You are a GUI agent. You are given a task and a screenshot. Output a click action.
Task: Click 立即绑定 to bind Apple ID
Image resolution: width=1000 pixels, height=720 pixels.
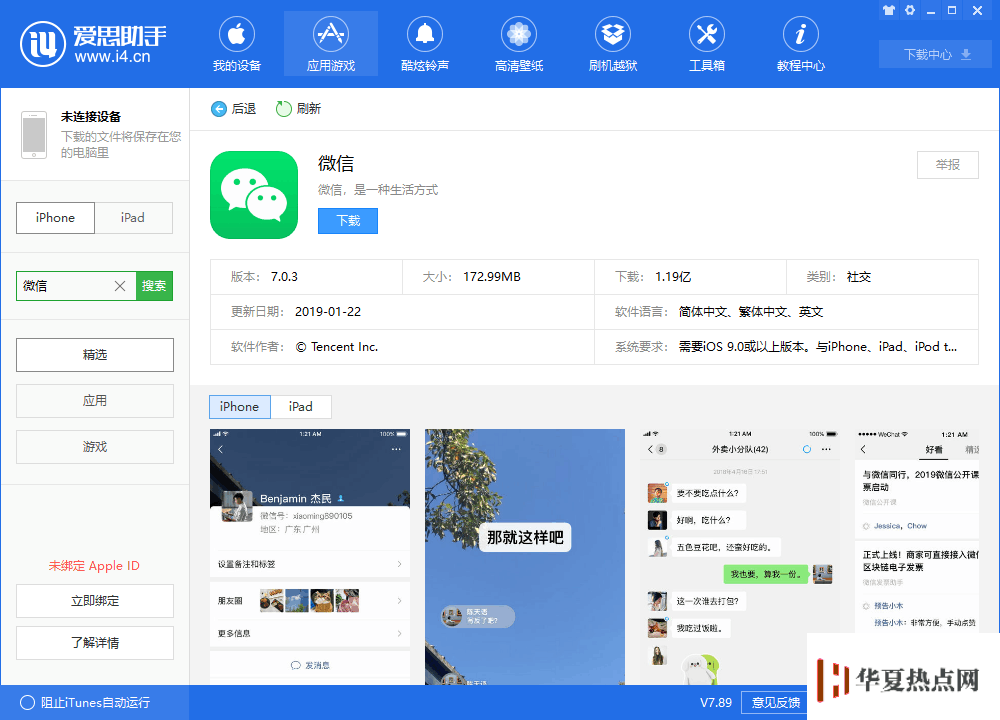[x=95, y=601]
